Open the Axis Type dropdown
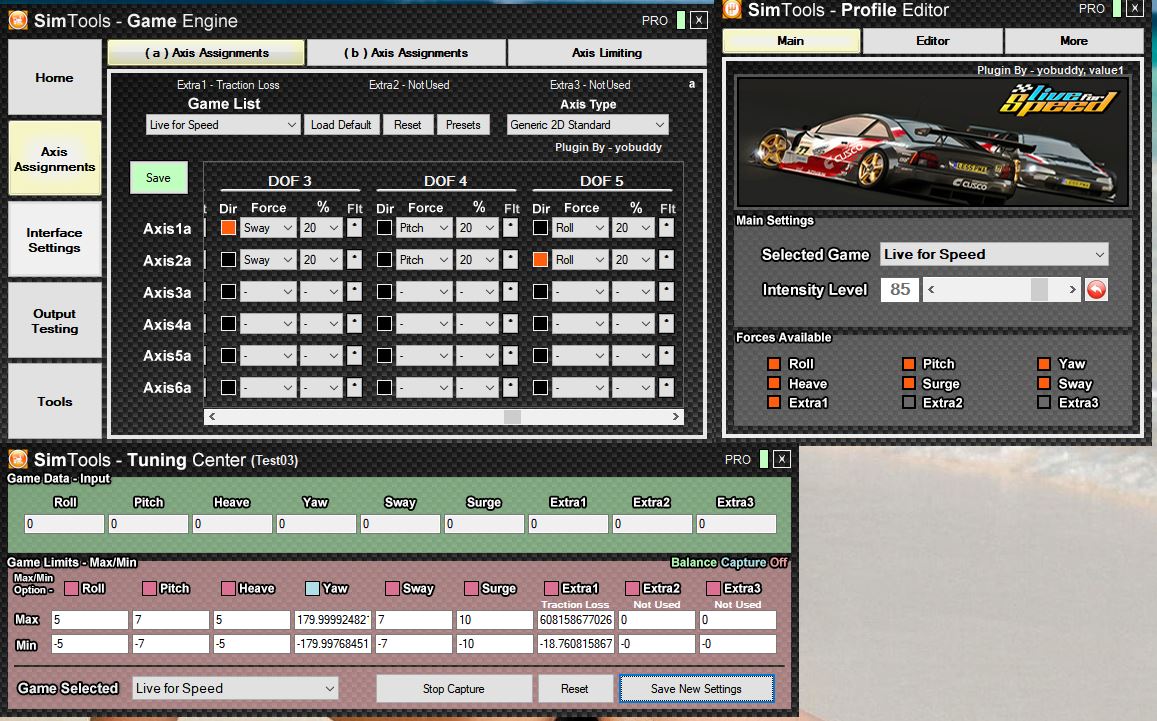 click(x=587, y=125)
